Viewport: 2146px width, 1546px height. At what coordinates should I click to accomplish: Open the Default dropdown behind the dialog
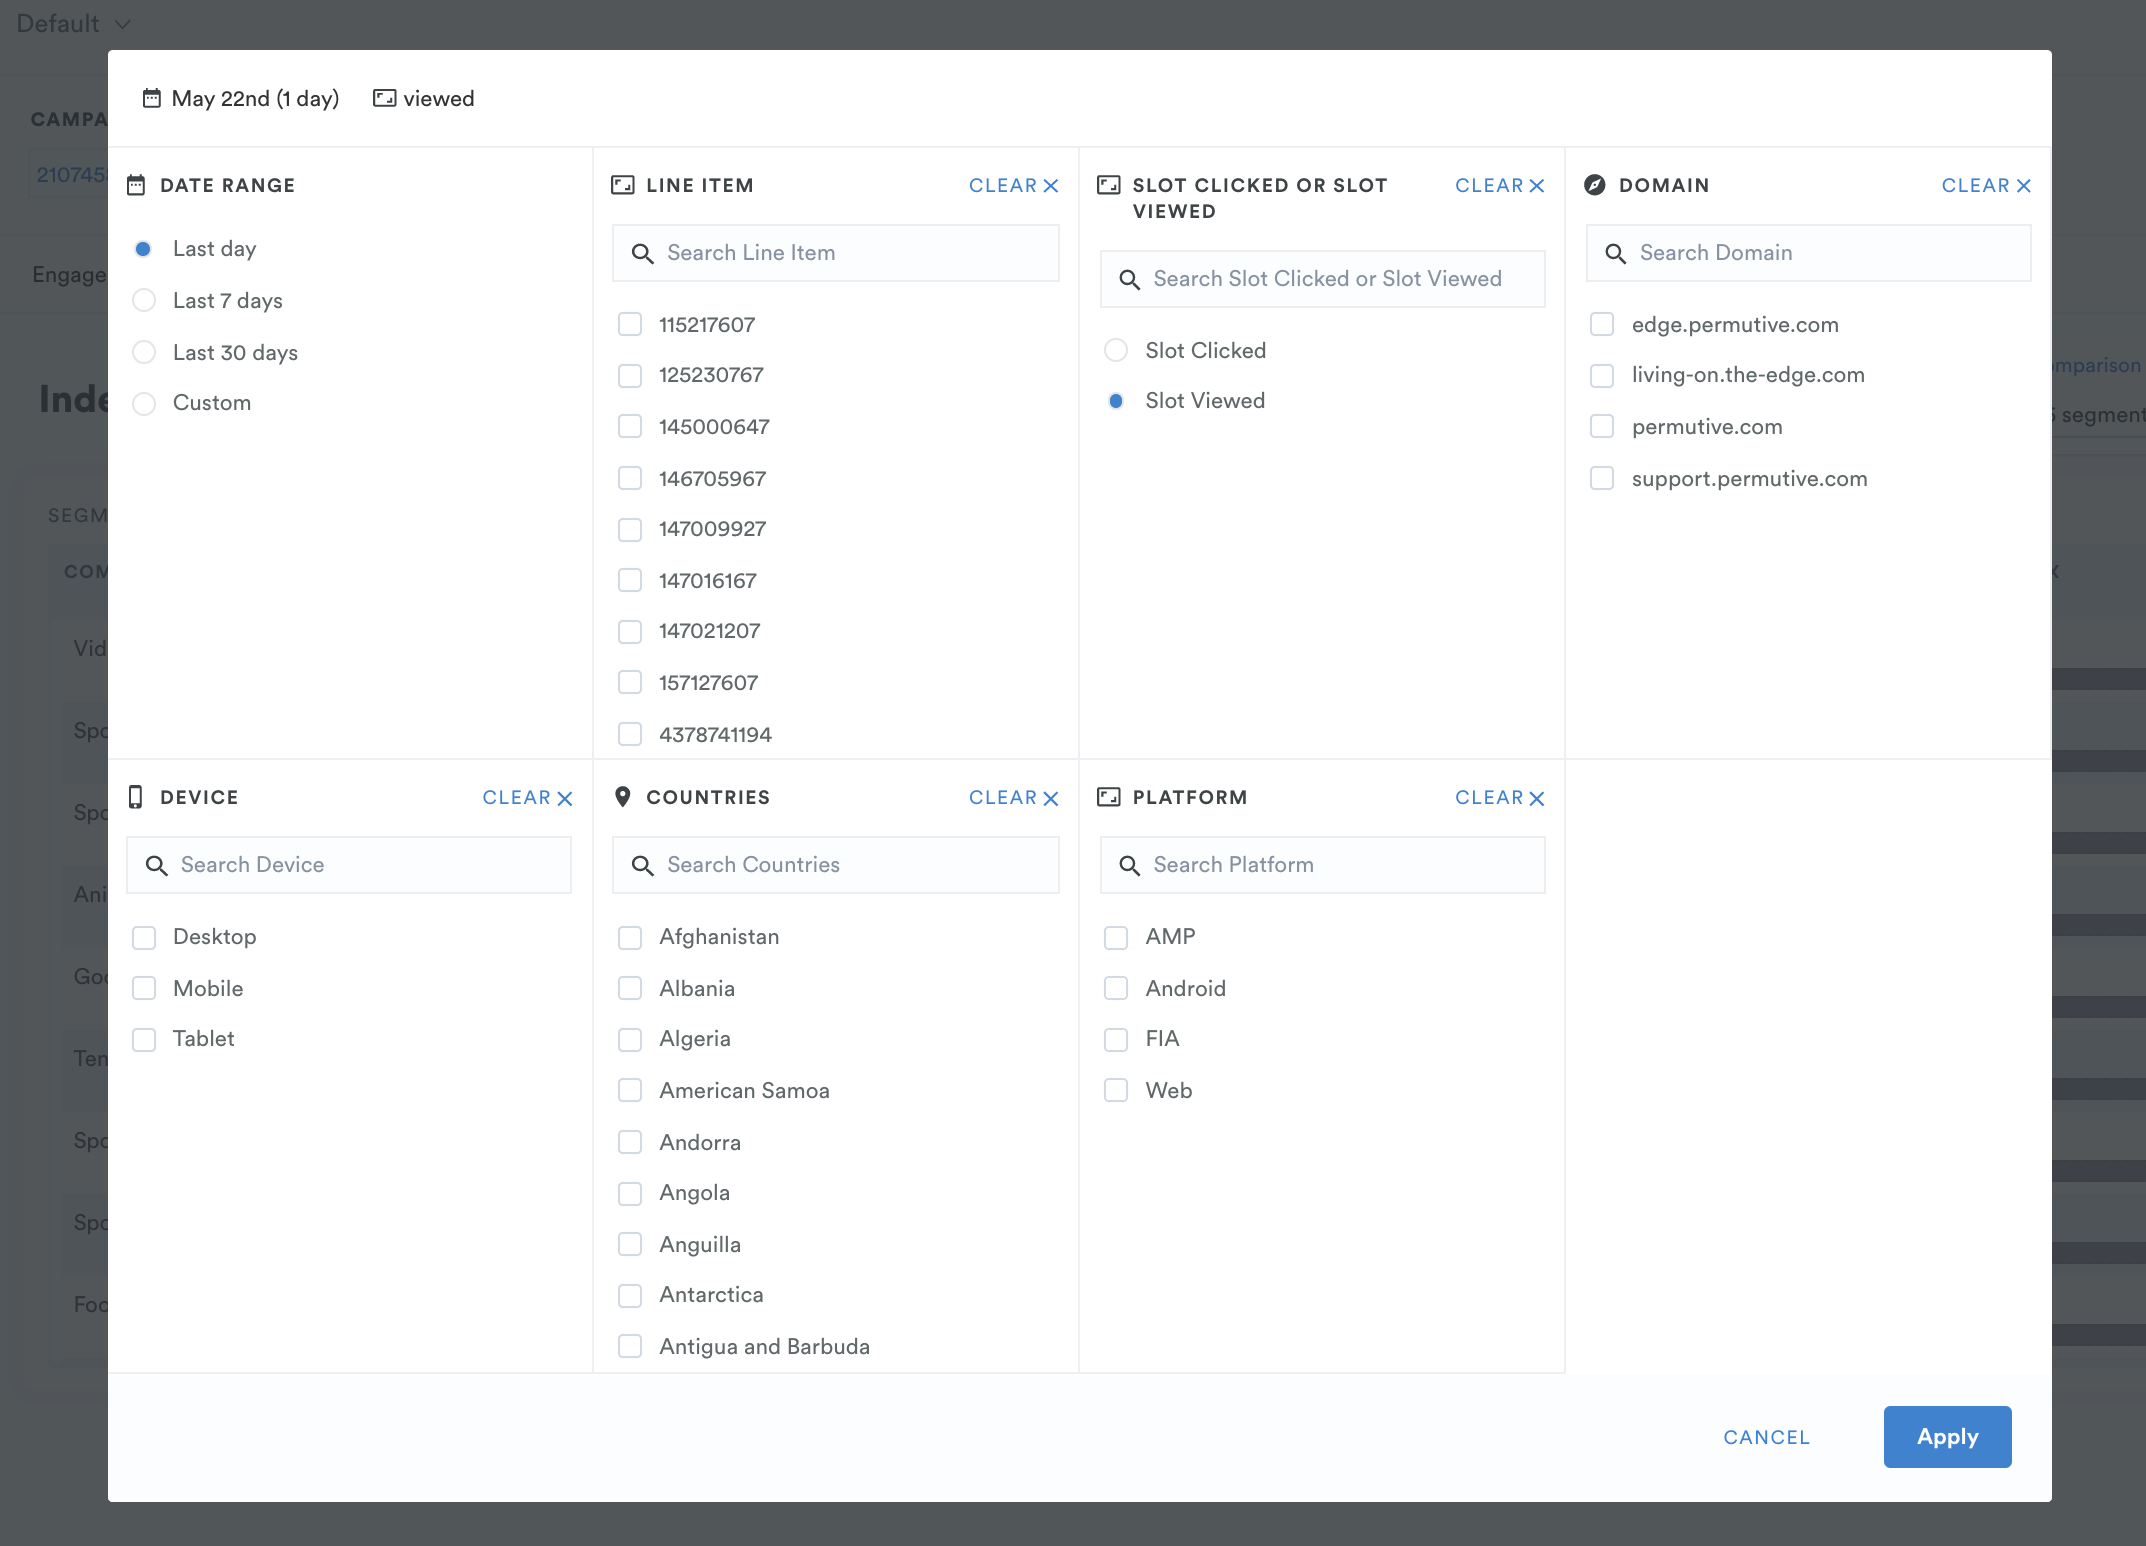pyautogui.click(x=73, y=23)
